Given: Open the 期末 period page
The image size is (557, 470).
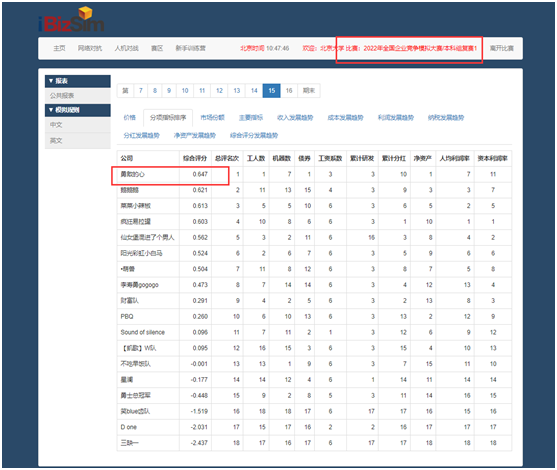Looking at the screenshot, I should click(x=309, y=91).
